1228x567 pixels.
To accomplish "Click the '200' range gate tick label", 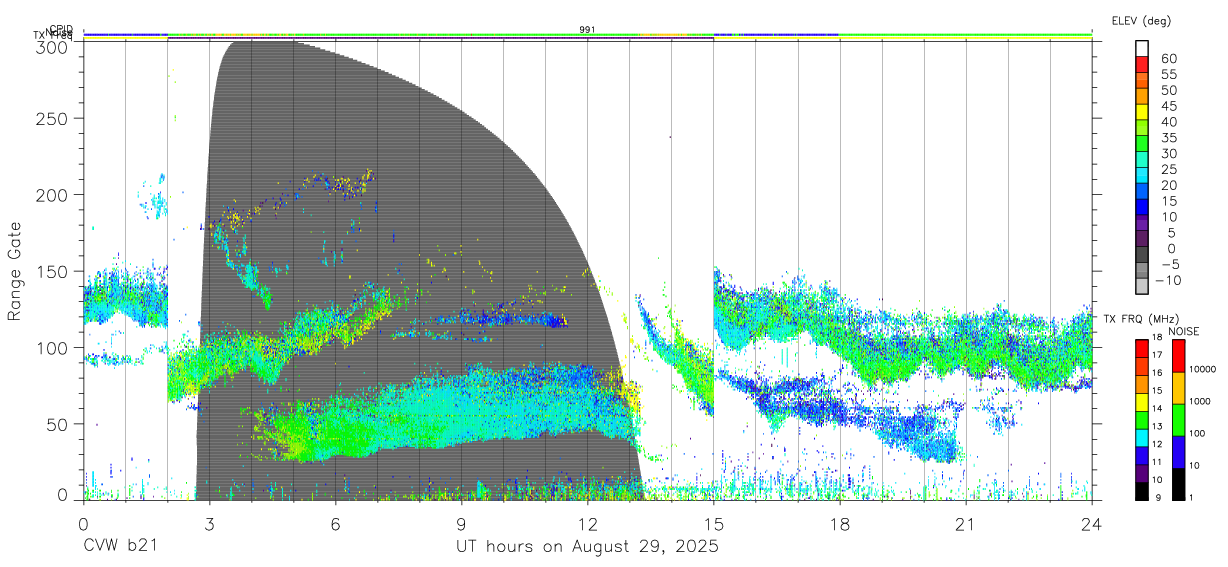I will pyautogui.click(x=53, y=195).
